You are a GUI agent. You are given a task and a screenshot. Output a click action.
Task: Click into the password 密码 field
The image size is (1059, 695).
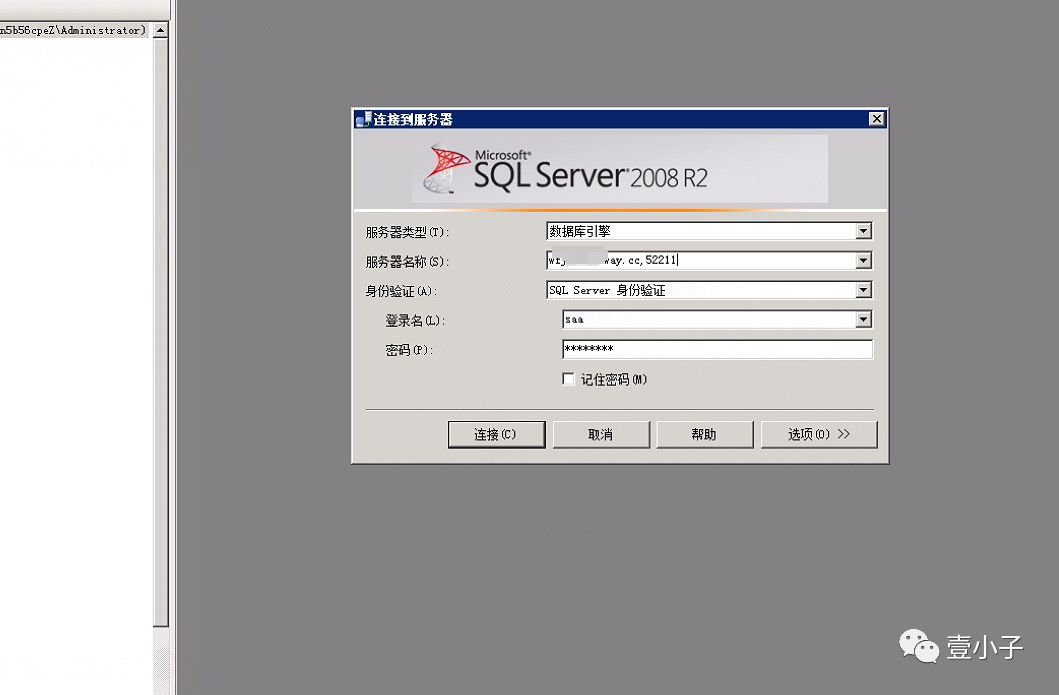coord(717,349)
